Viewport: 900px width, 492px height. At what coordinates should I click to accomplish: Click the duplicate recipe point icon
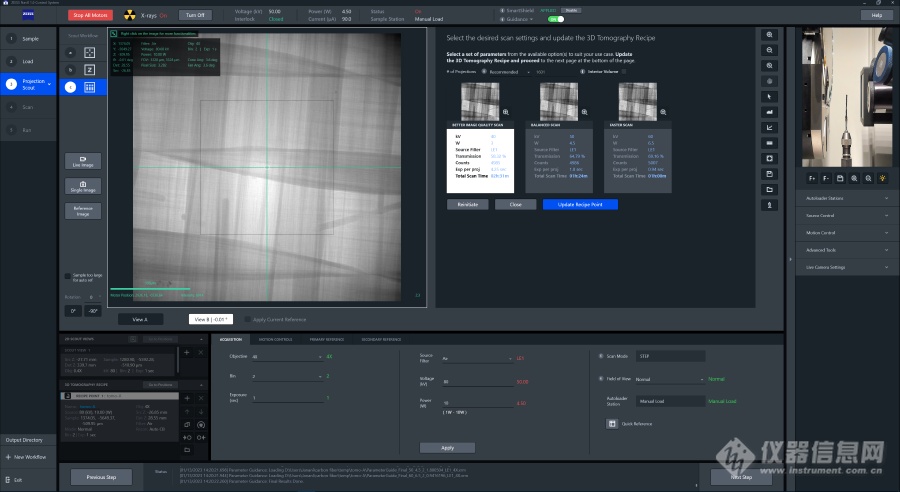tap(187, 425)
